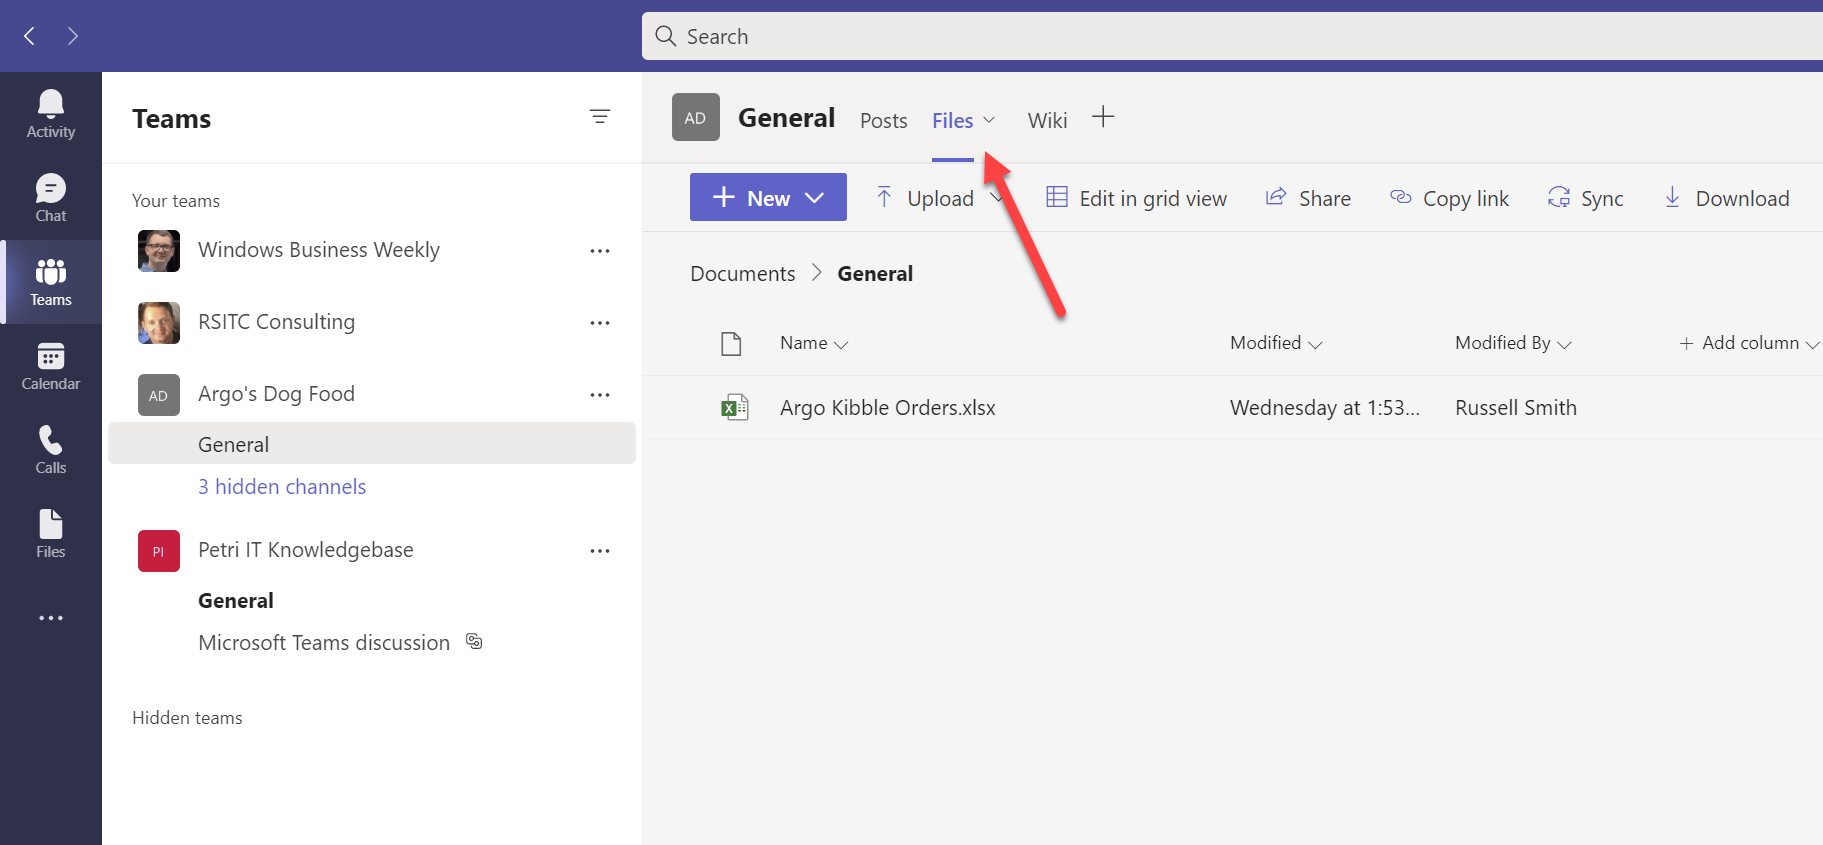Expand the New dropdown button

coord(768,197)
